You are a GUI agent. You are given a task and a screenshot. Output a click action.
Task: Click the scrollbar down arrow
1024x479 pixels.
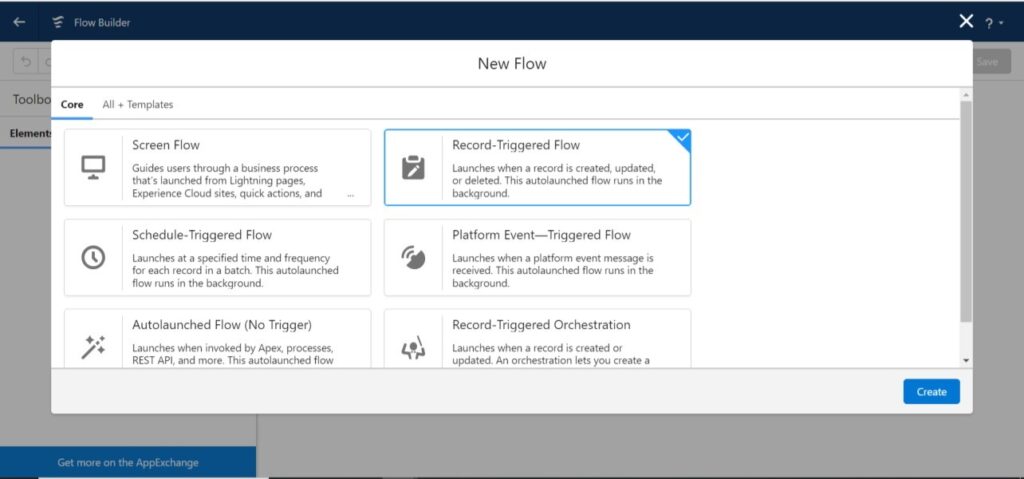965,360
